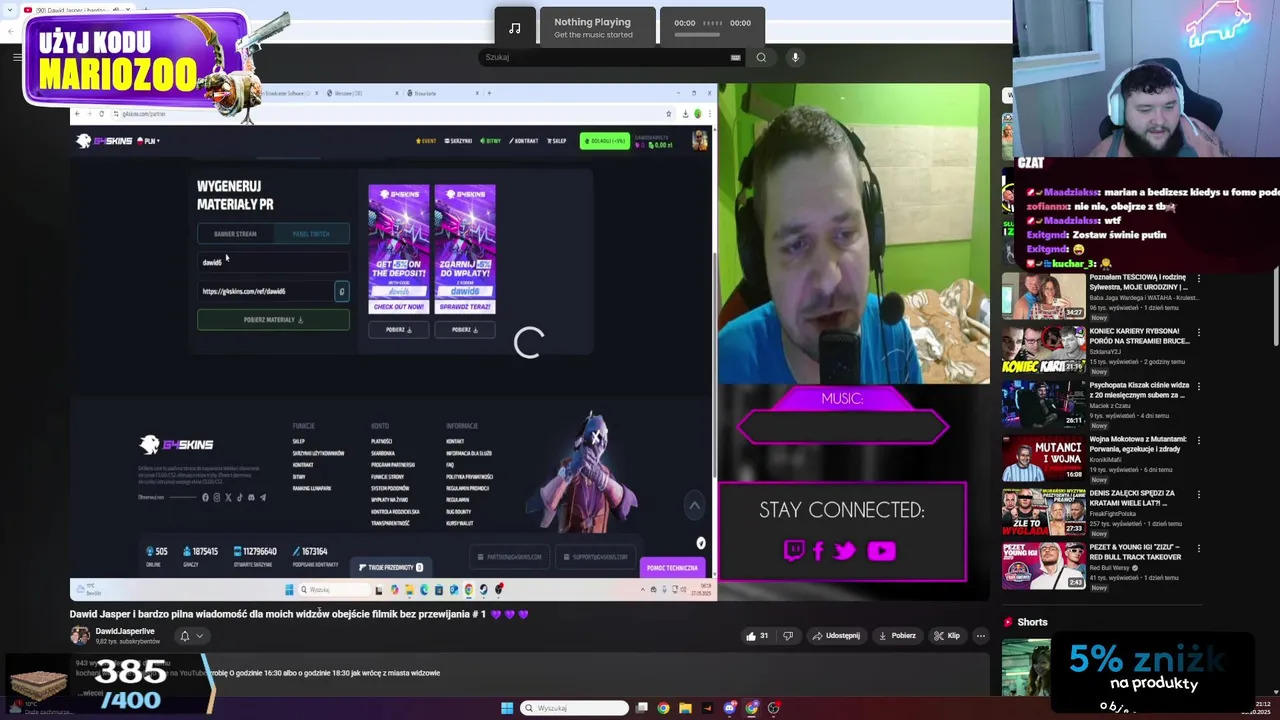Open menu for 'Poznałem teściową' video
This screenshot has width=1280, height=720.
pyautogui.click(x=1198, y=279)
